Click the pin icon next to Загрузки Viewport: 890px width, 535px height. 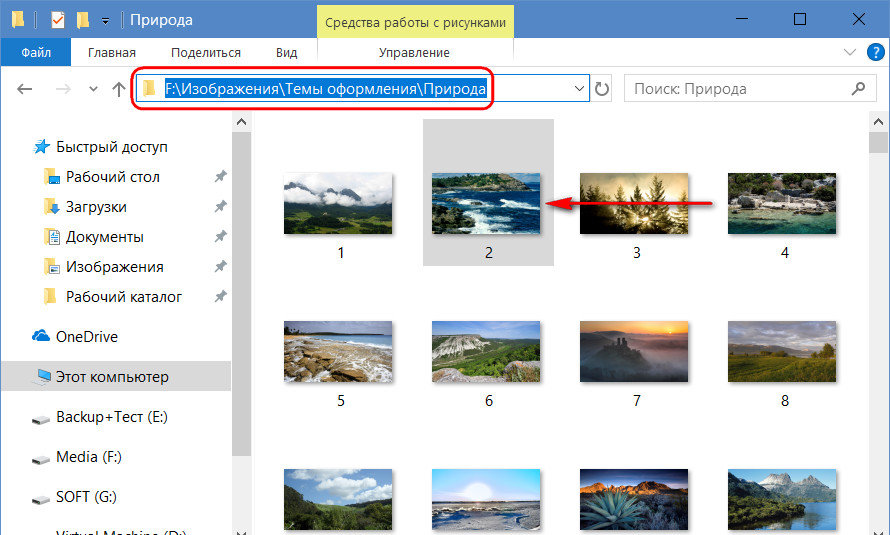pos(220,207)
